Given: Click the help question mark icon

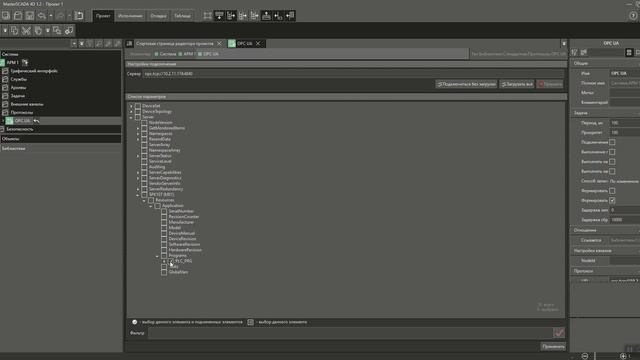Looking at the screenshot, I should tap(633, 16).
